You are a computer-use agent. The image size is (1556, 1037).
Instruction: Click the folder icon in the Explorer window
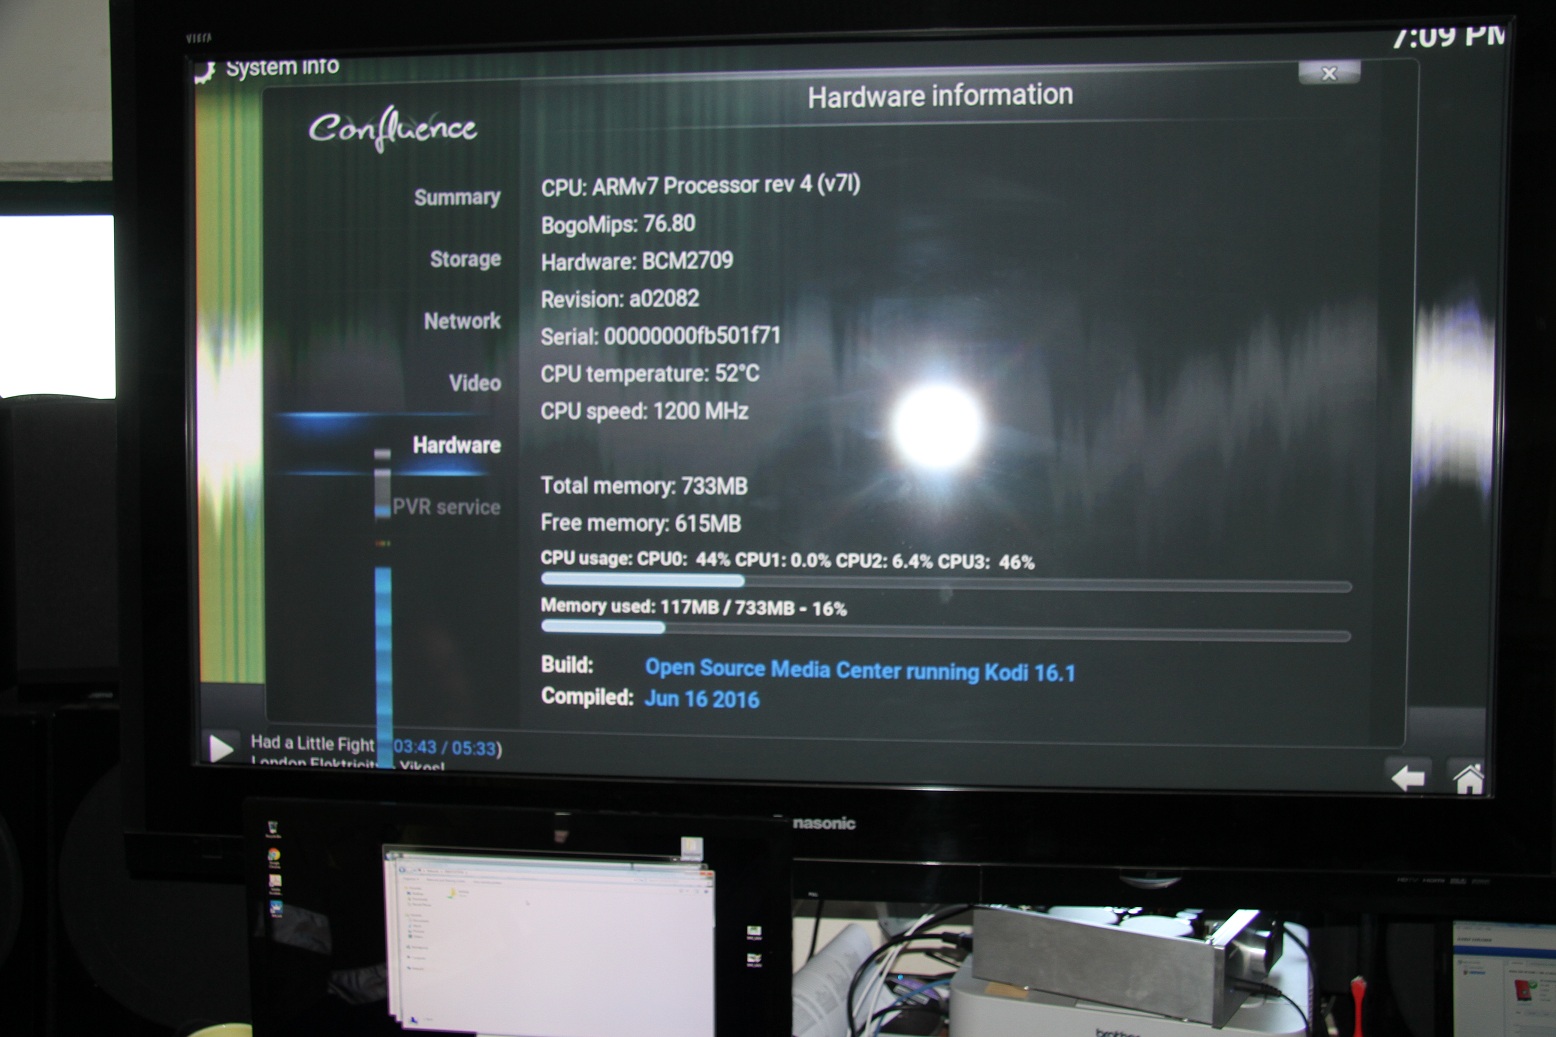click(x=451, y=893)
